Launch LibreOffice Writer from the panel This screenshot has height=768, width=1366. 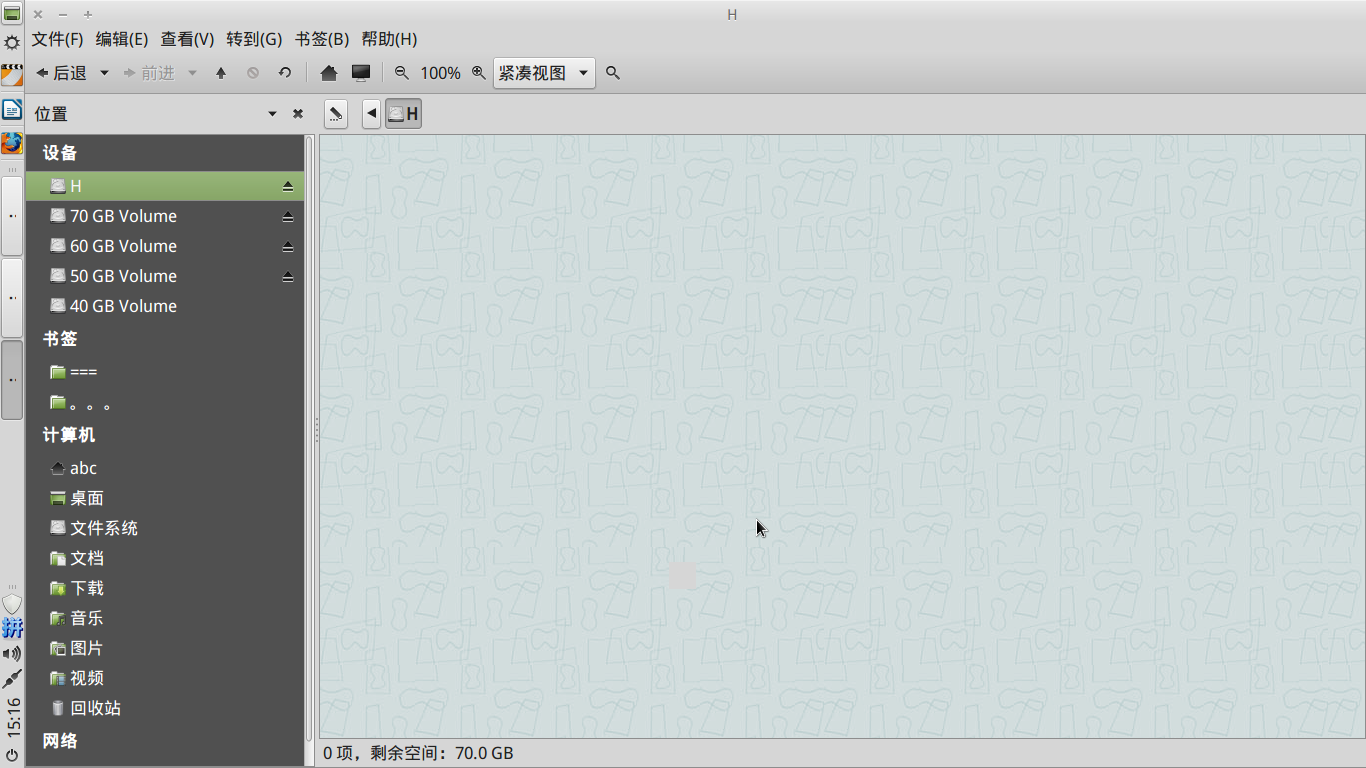[12, 109]
